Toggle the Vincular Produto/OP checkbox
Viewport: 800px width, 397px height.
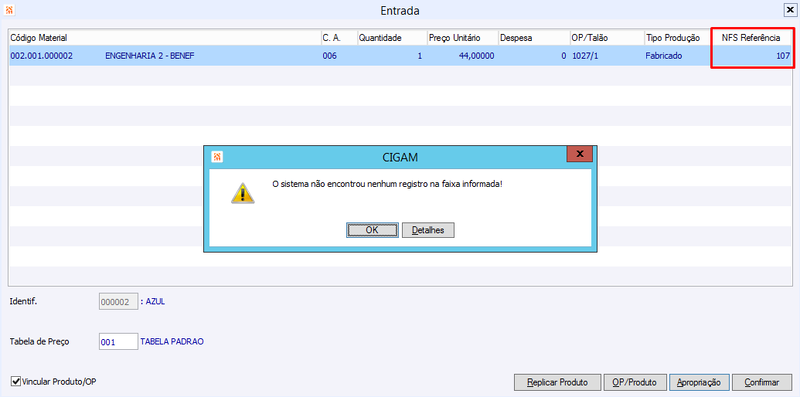click(15, 381)
